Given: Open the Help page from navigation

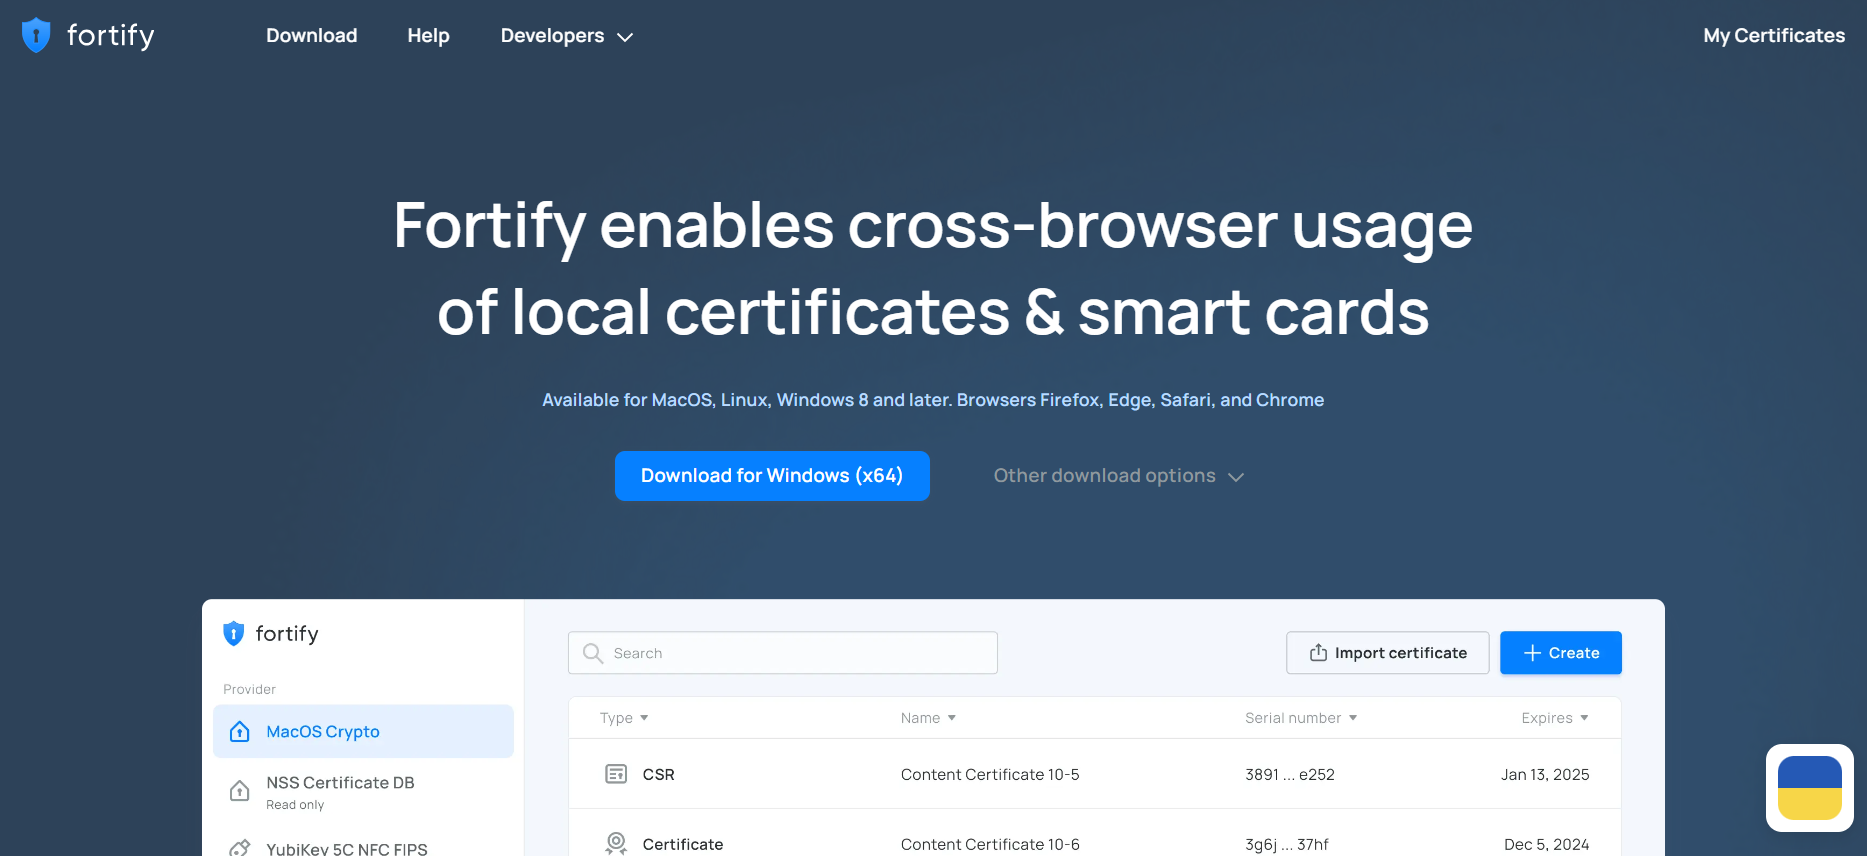Looking at the screenshot, I should (428, 36).
